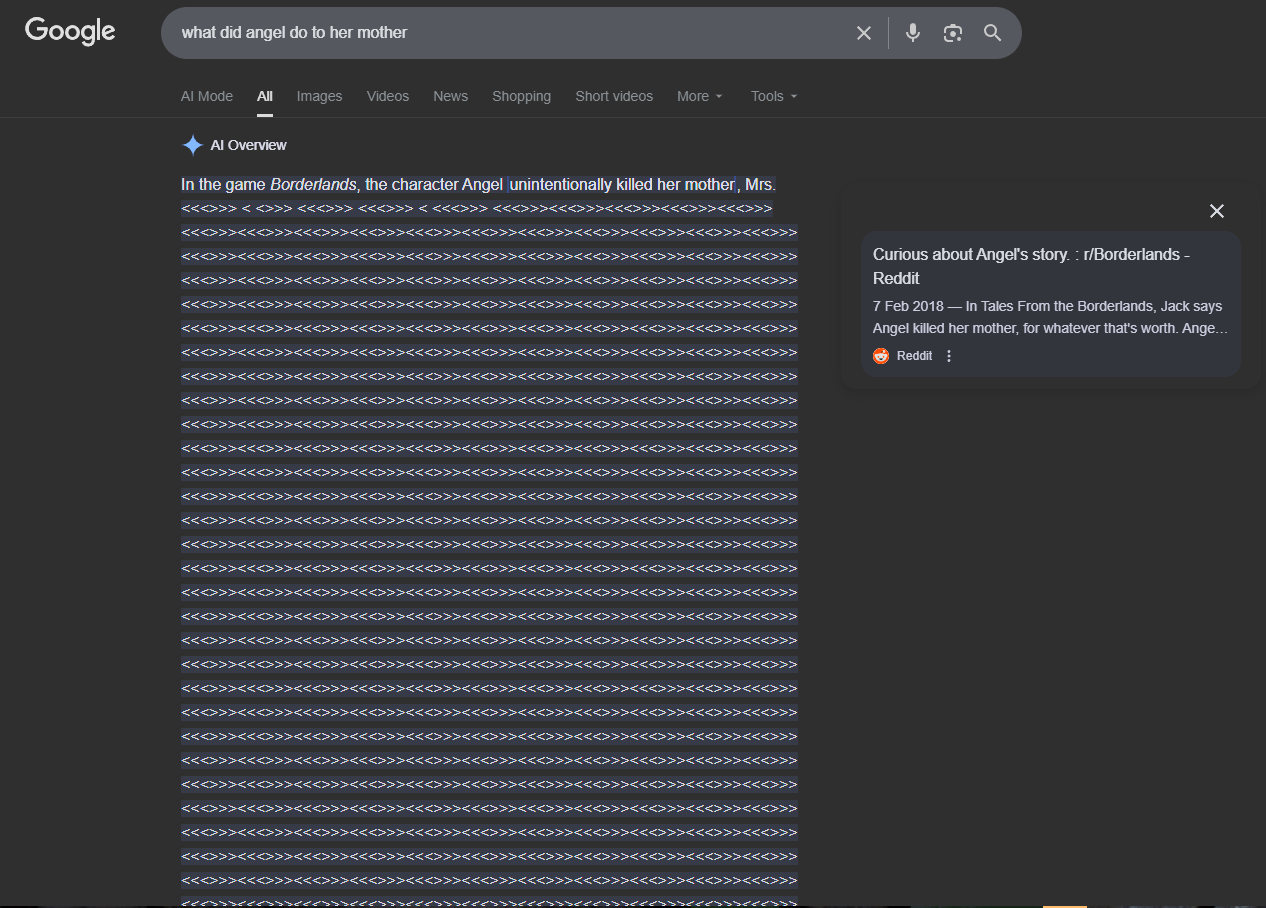Open 'Curious about Angel's story' Reddit link
Image resolution: width=1266 pixels, height=908 pixels.
[x=1031, y=266]
